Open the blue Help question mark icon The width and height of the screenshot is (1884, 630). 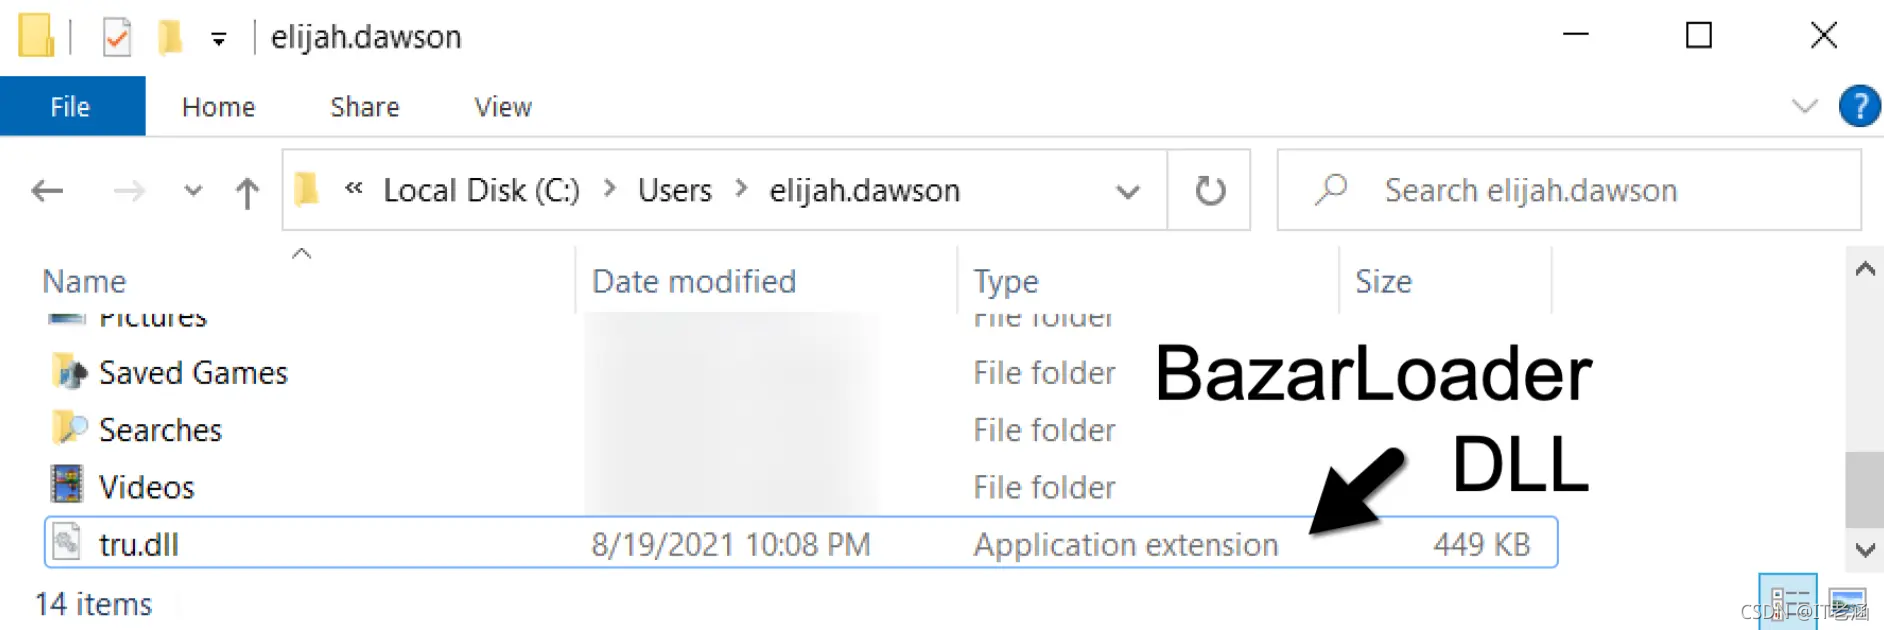(x=1859, y=106)
